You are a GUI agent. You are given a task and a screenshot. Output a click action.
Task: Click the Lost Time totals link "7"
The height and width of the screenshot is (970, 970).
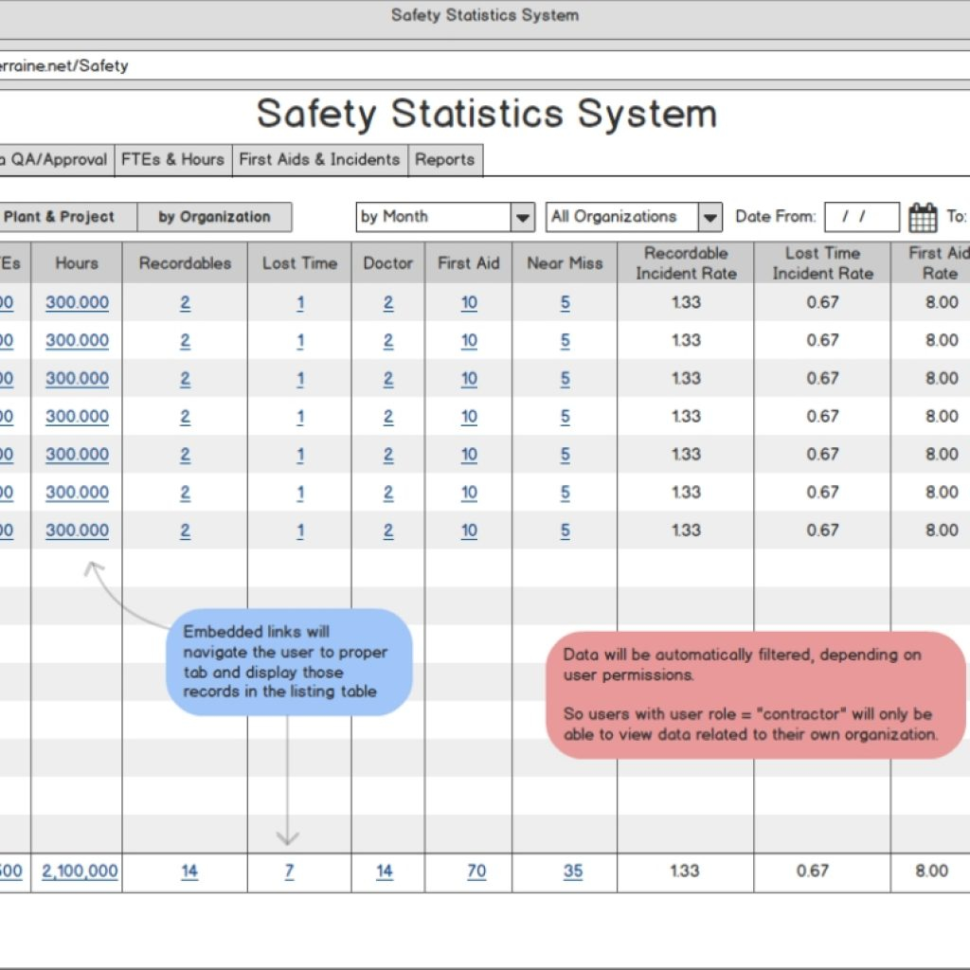288,871
